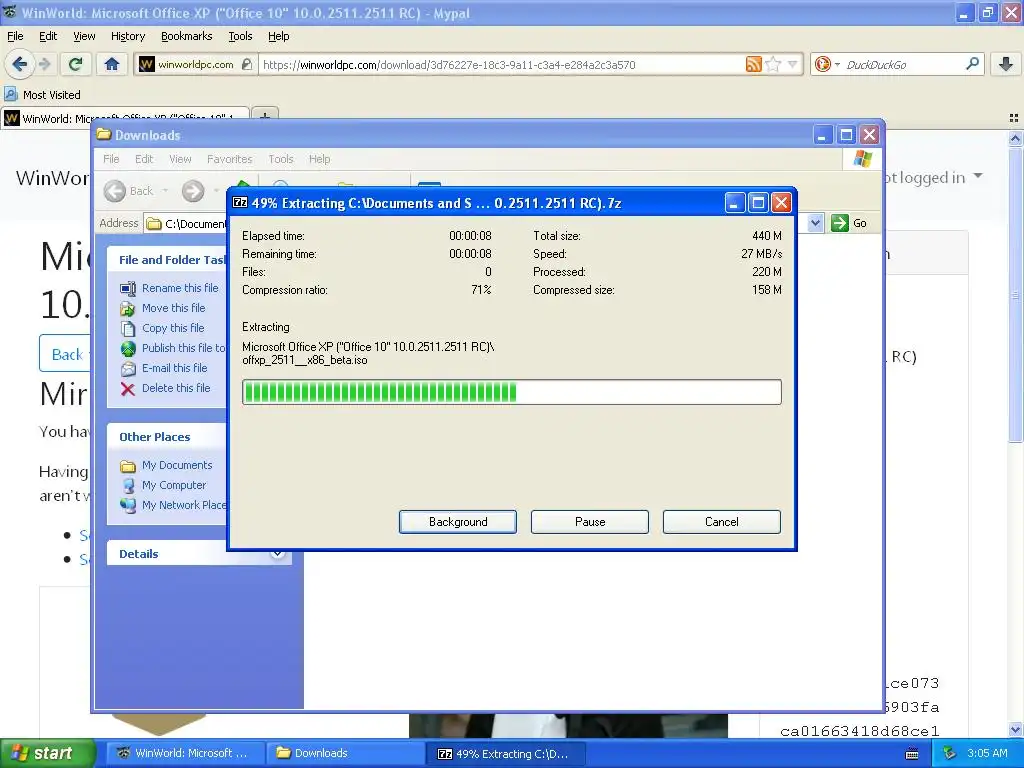The image size is (1024, 768).
Task: Open the browser downloads arrow button
Action: click(1006, 64)
